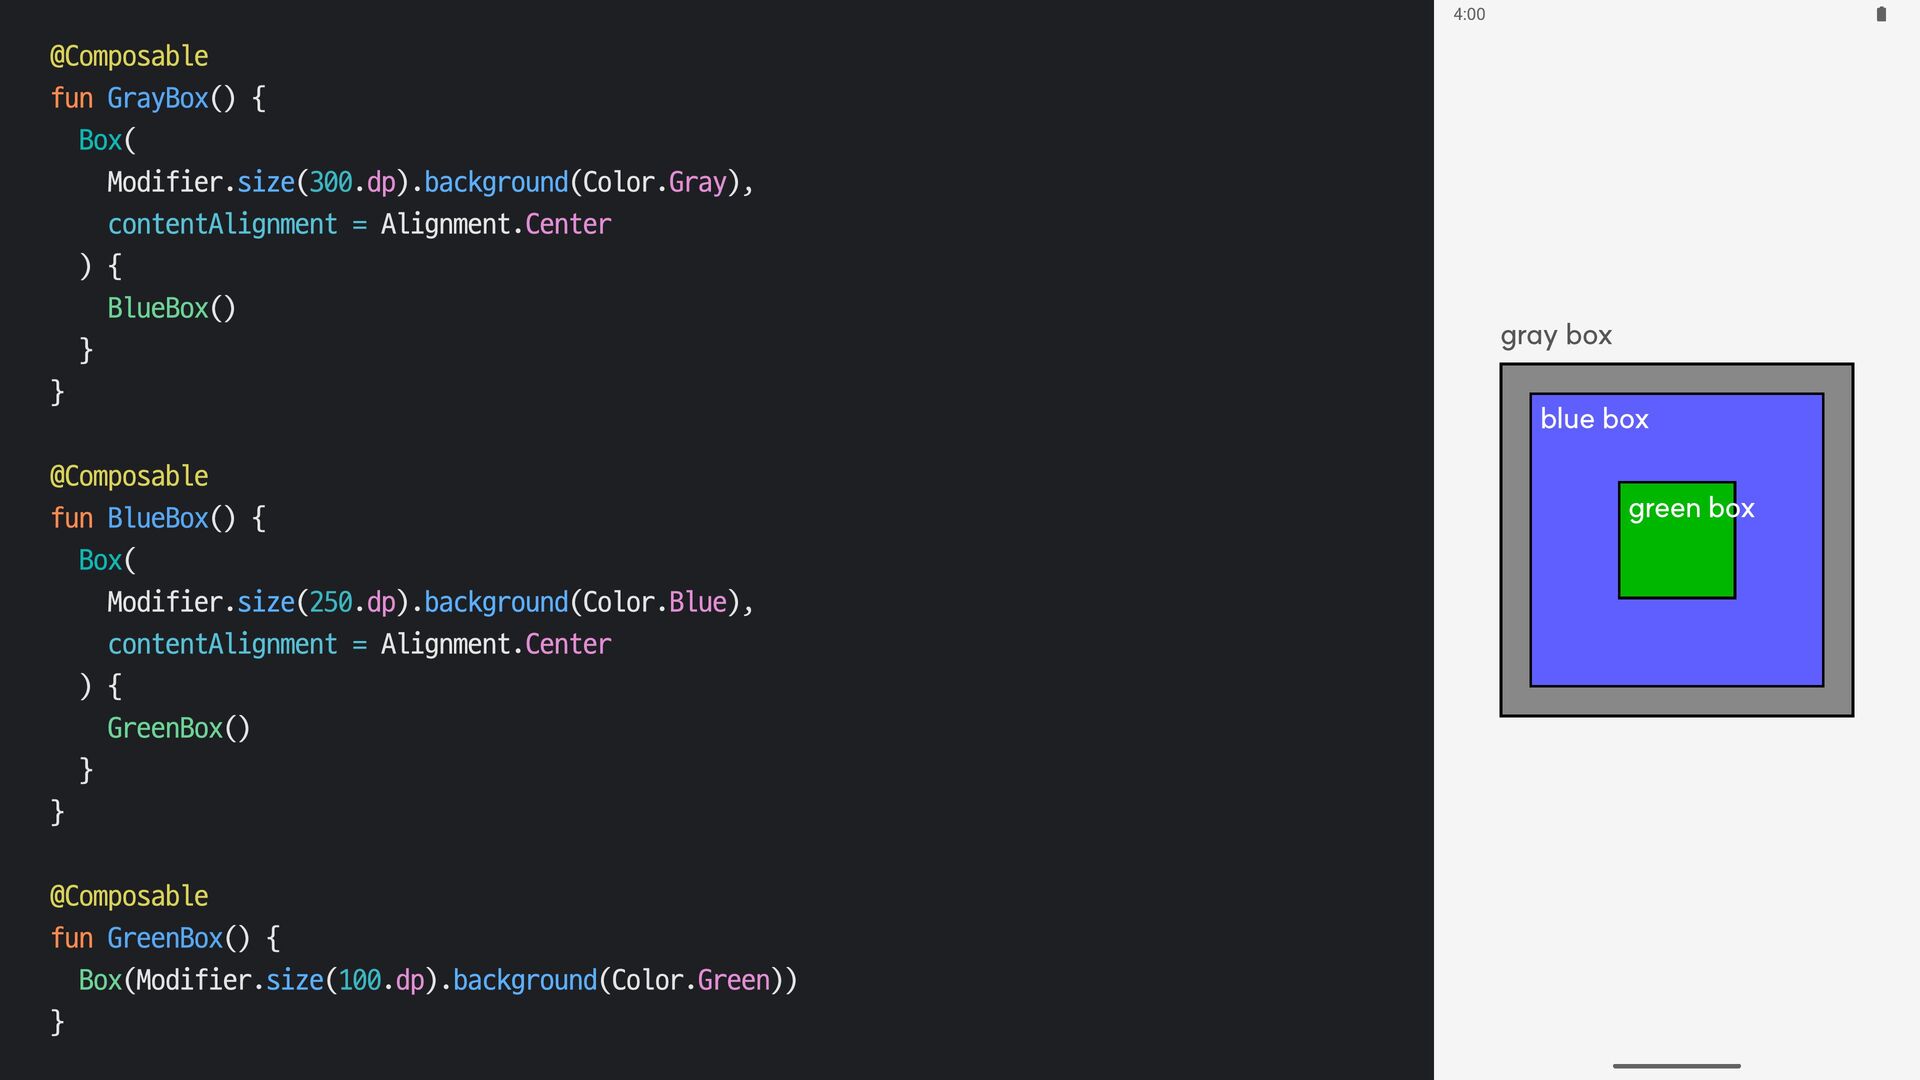Click the 4:00 clock in status bar
Screen dimensions: 1920x1080
tap(1469, 14)
